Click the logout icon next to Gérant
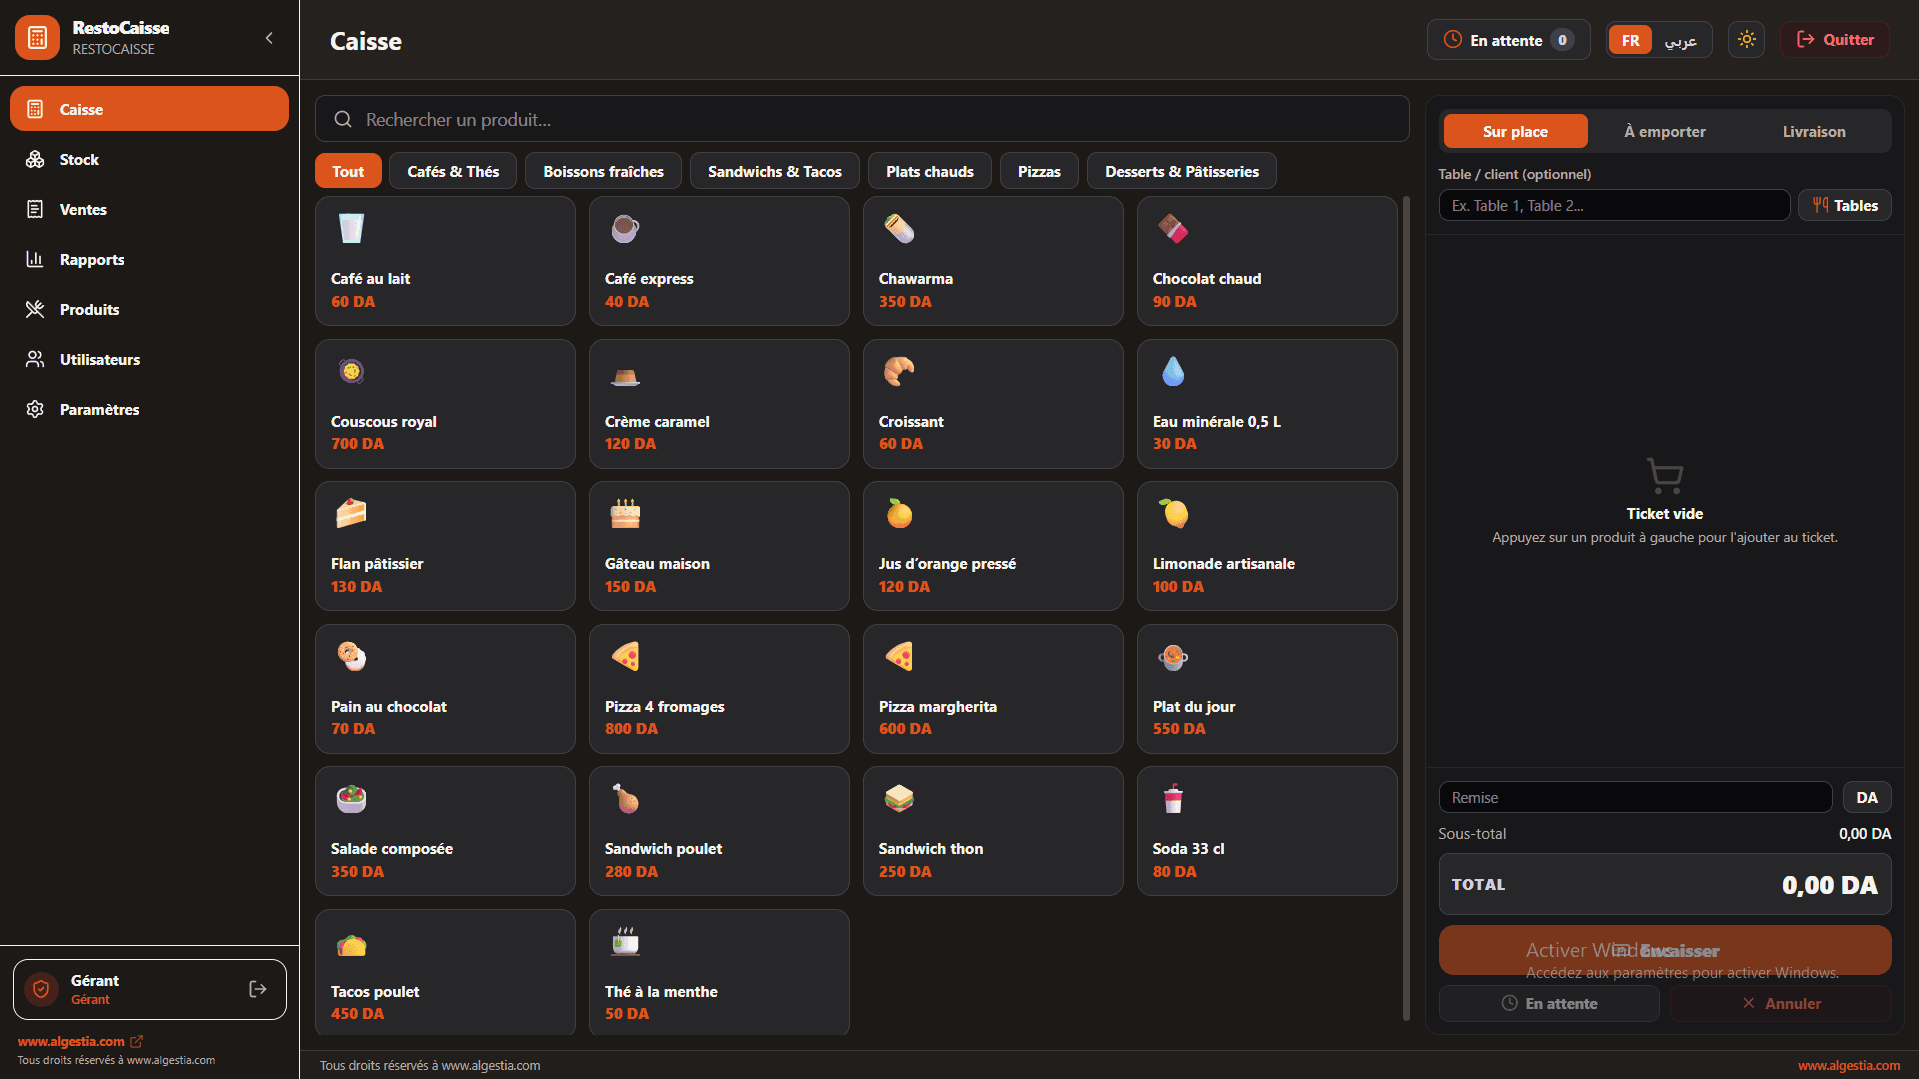 click(258, 989)
